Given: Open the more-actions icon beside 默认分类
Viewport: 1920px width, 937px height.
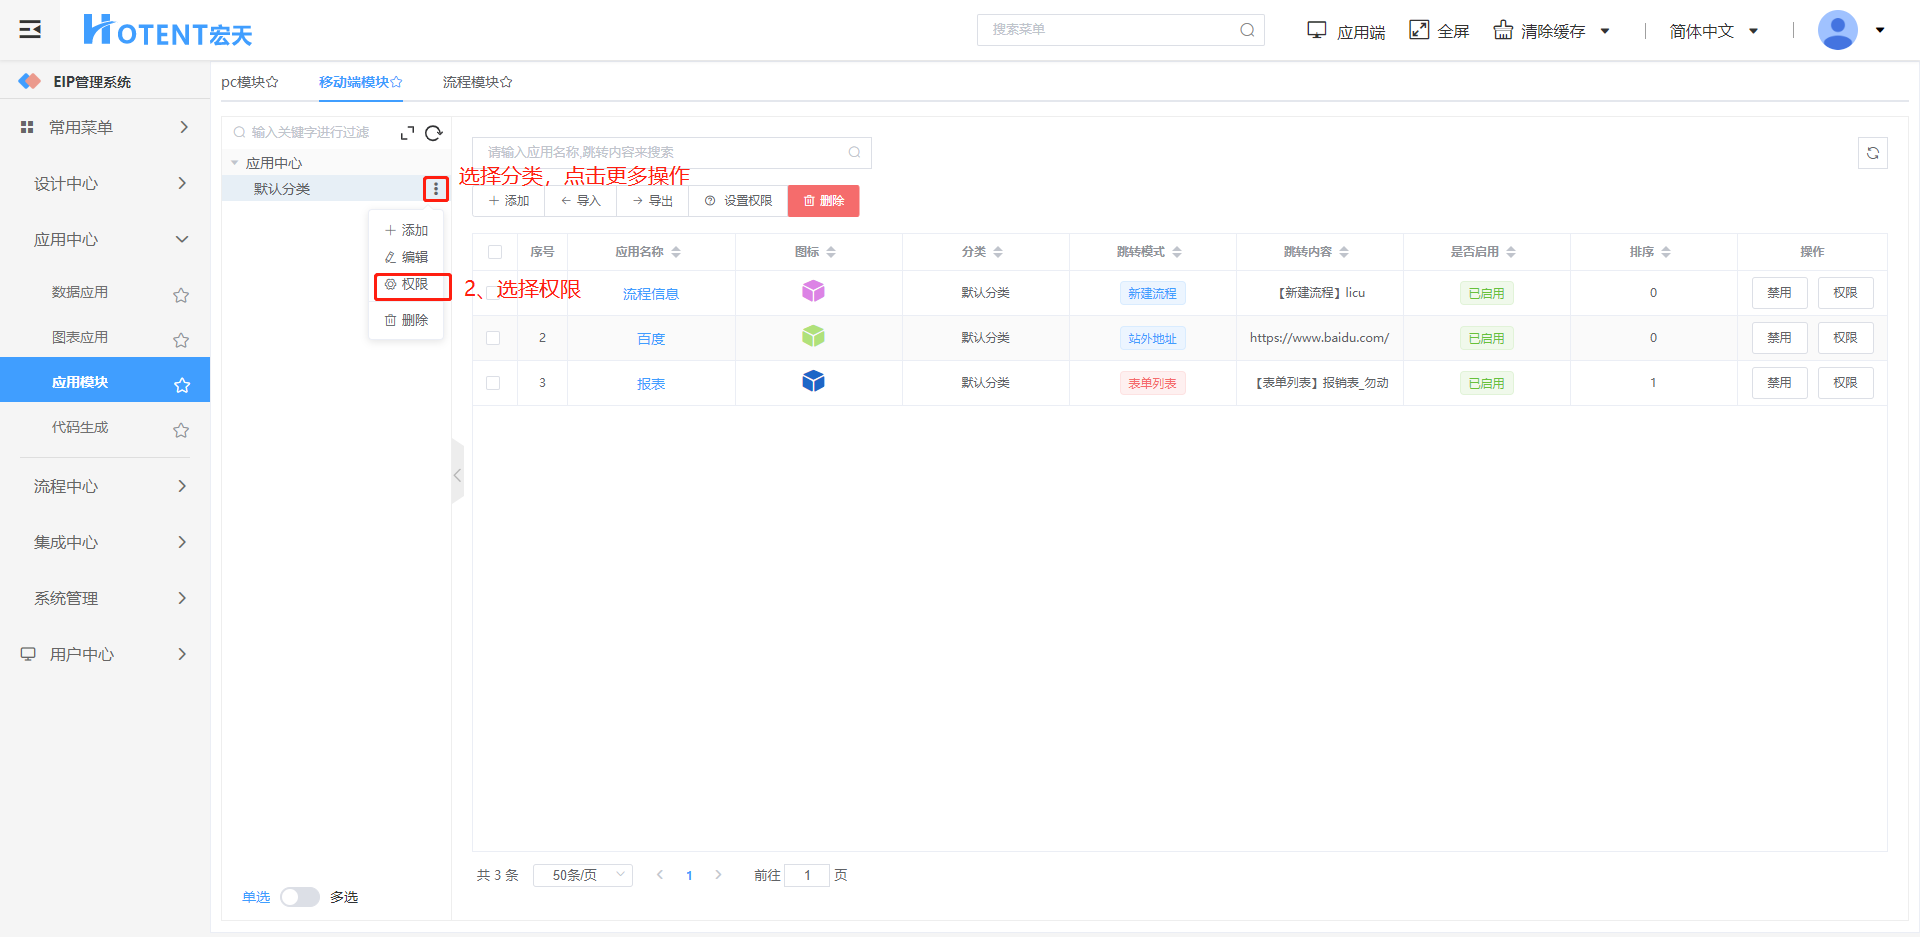Looking at the screenshot, I should click(x=435, y=189).
